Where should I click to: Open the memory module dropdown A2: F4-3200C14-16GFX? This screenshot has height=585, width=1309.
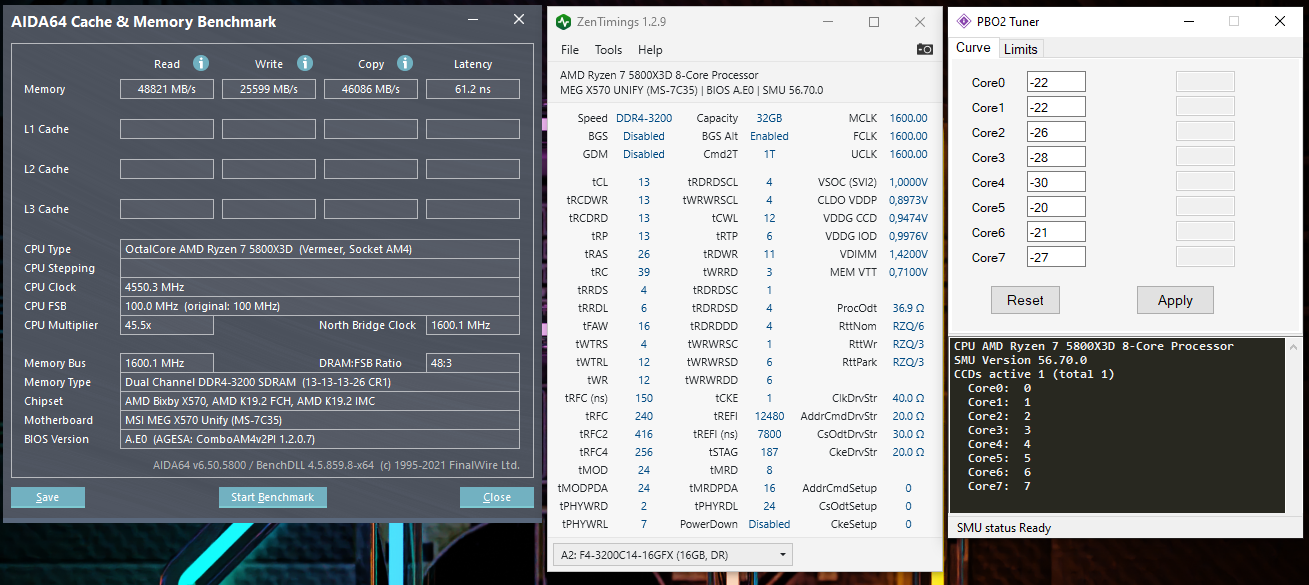673,554
